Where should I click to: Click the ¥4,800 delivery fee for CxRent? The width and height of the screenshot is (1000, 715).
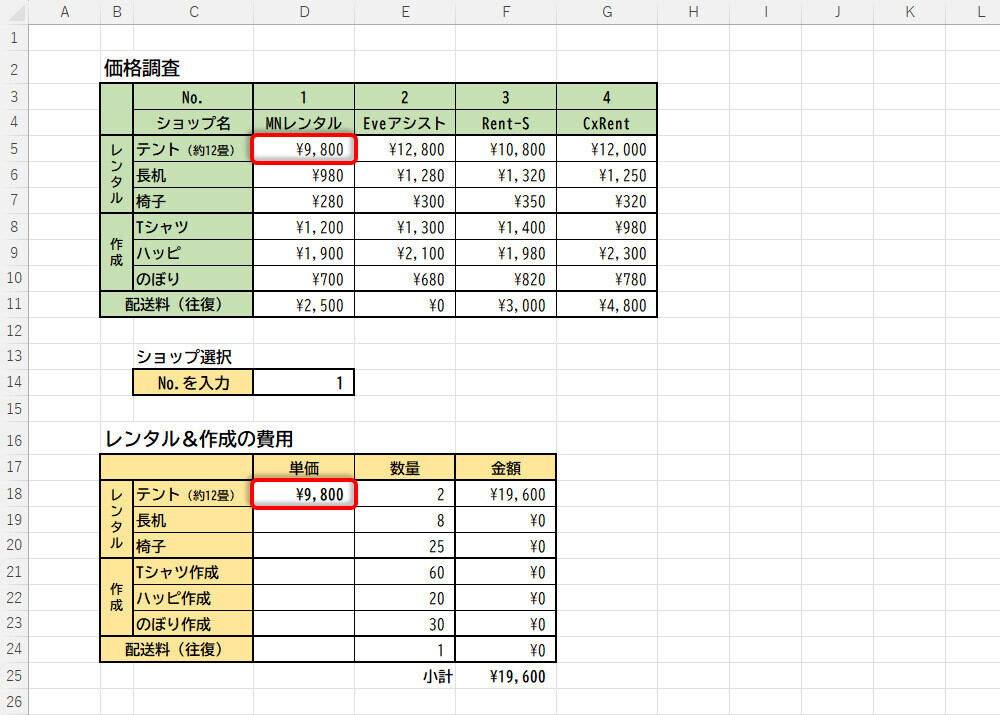606,305
